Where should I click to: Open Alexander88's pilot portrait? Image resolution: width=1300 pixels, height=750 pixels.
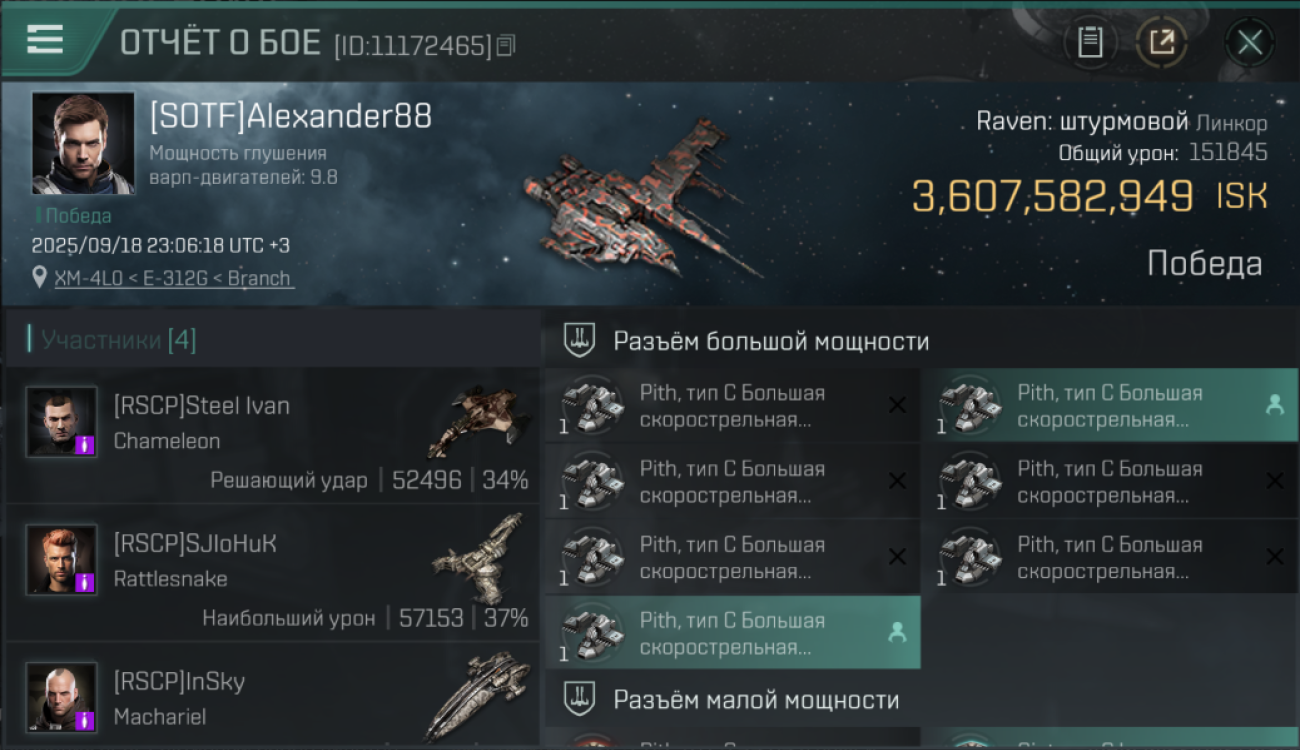tap(83, 143)
